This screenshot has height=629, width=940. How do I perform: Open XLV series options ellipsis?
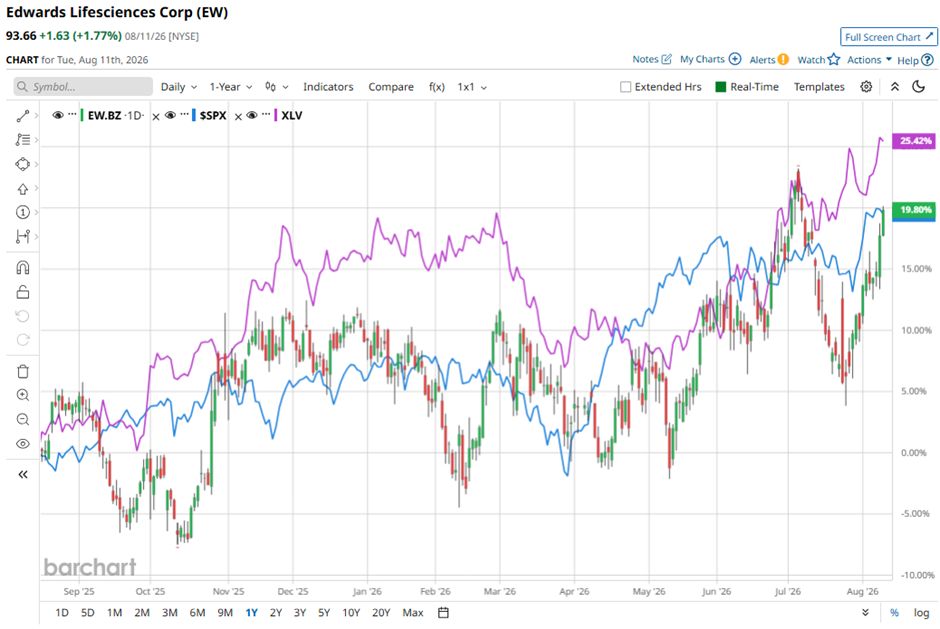click(266, 115)
